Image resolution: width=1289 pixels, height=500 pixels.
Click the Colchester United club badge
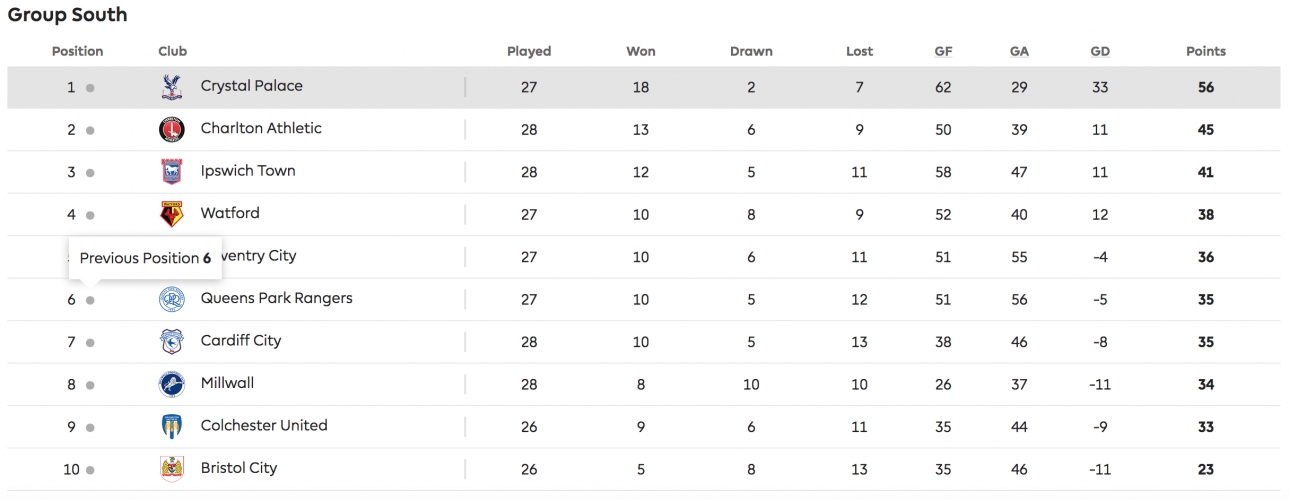[172, 427]
